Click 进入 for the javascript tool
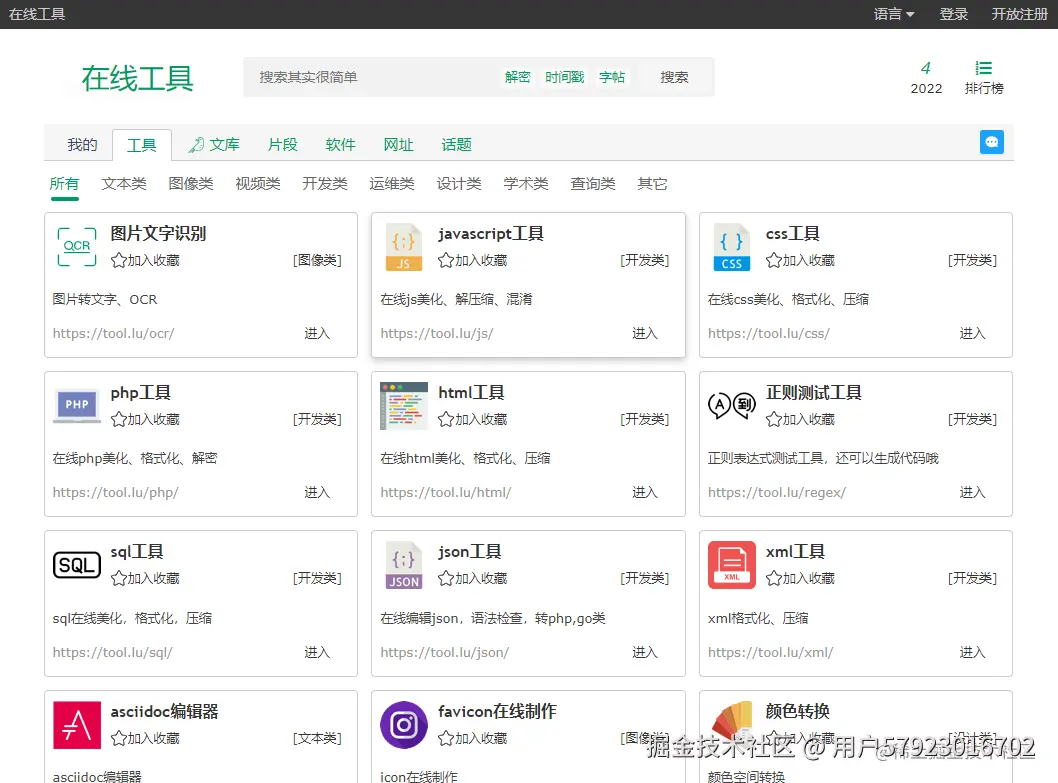 [644, 333]
